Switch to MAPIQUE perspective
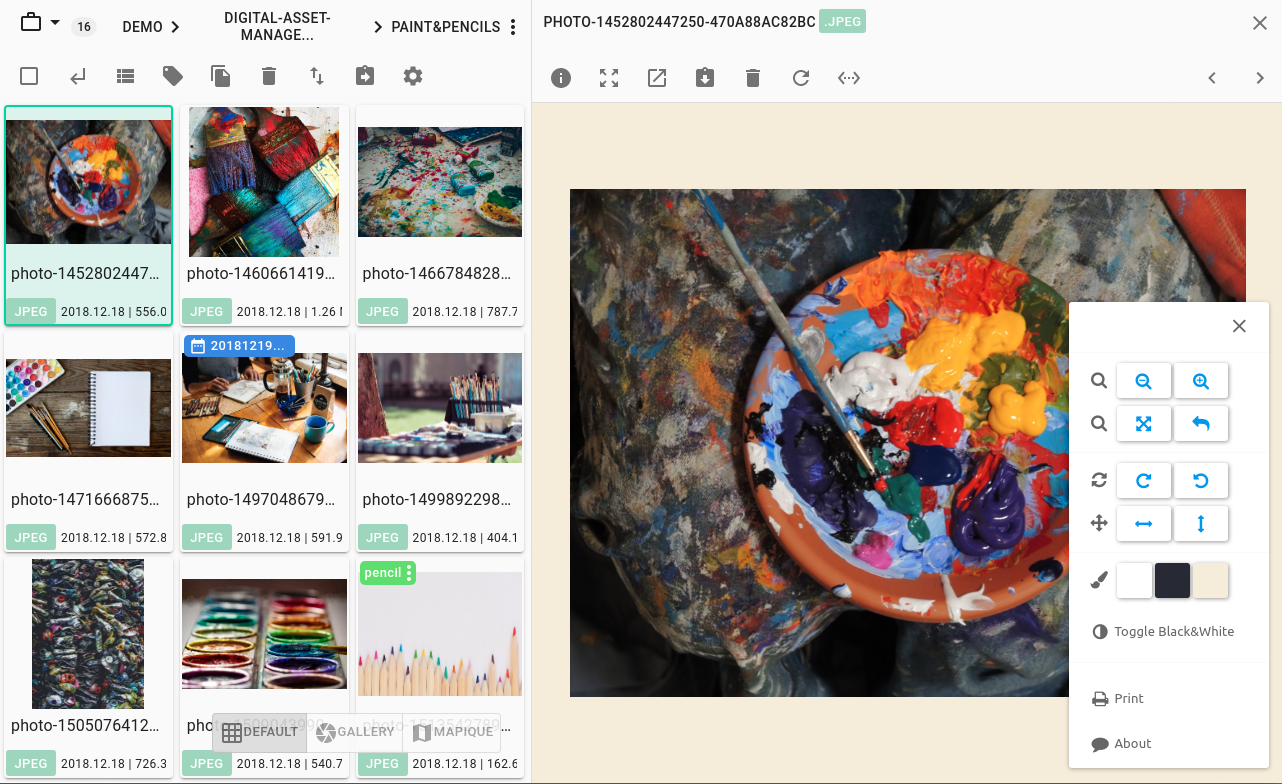The width and height of the screenshot is (1282, 784). tap(453, 732)
